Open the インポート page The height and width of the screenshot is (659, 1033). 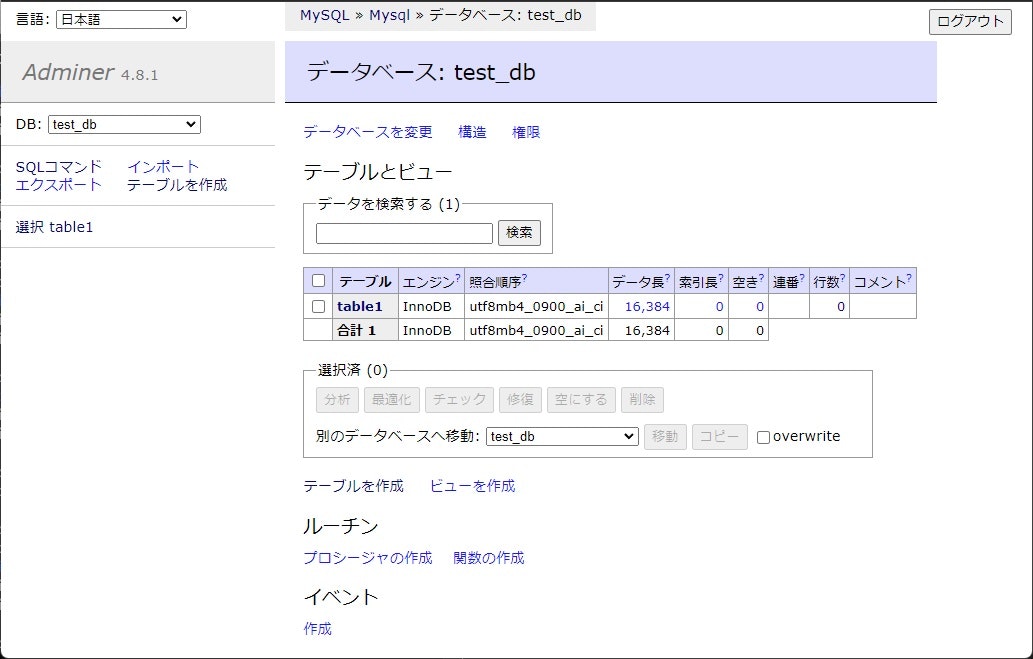162,166
